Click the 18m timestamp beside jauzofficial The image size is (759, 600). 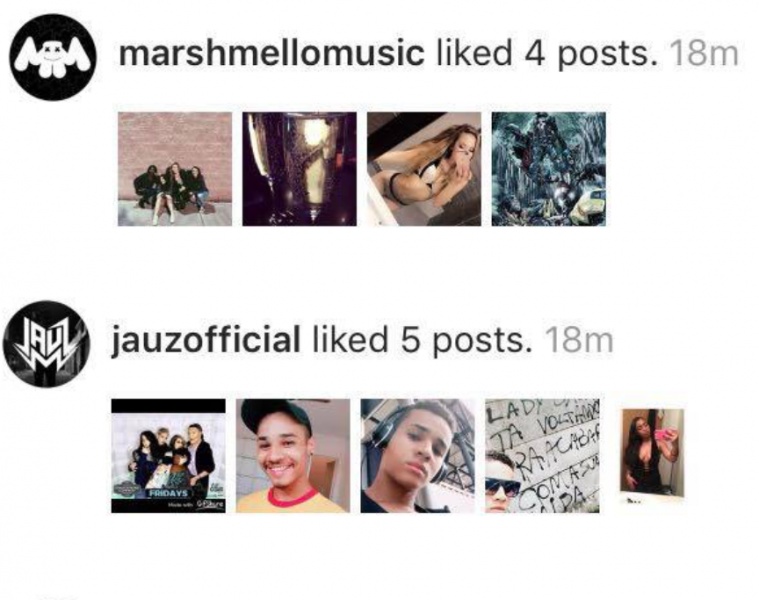coord(579,340)
